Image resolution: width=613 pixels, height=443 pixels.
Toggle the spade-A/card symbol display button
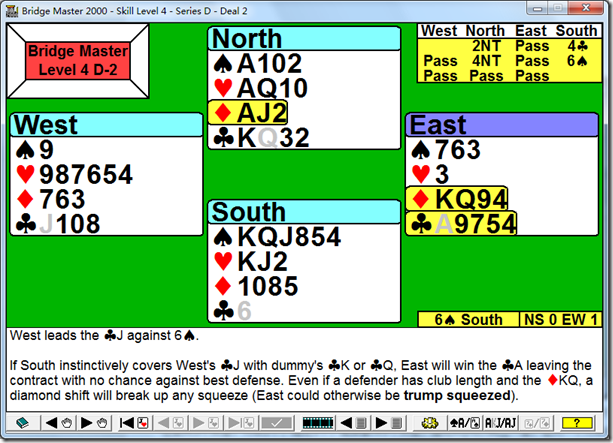465,423
